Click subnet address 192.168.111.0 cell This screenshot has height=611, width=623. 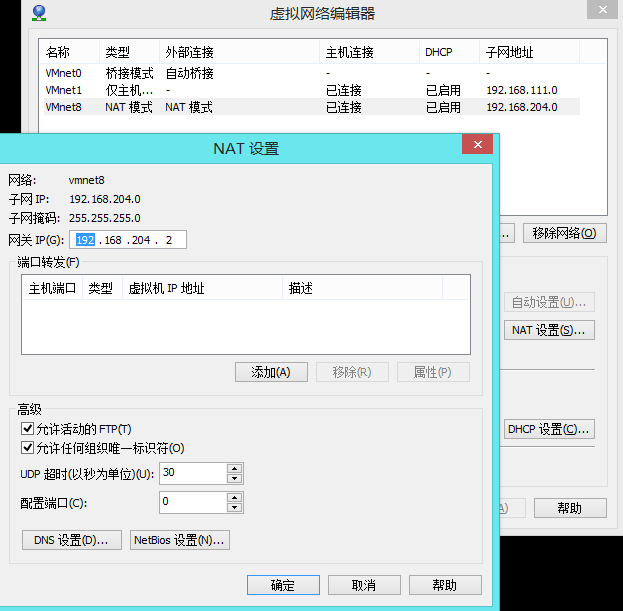[522, 90]
